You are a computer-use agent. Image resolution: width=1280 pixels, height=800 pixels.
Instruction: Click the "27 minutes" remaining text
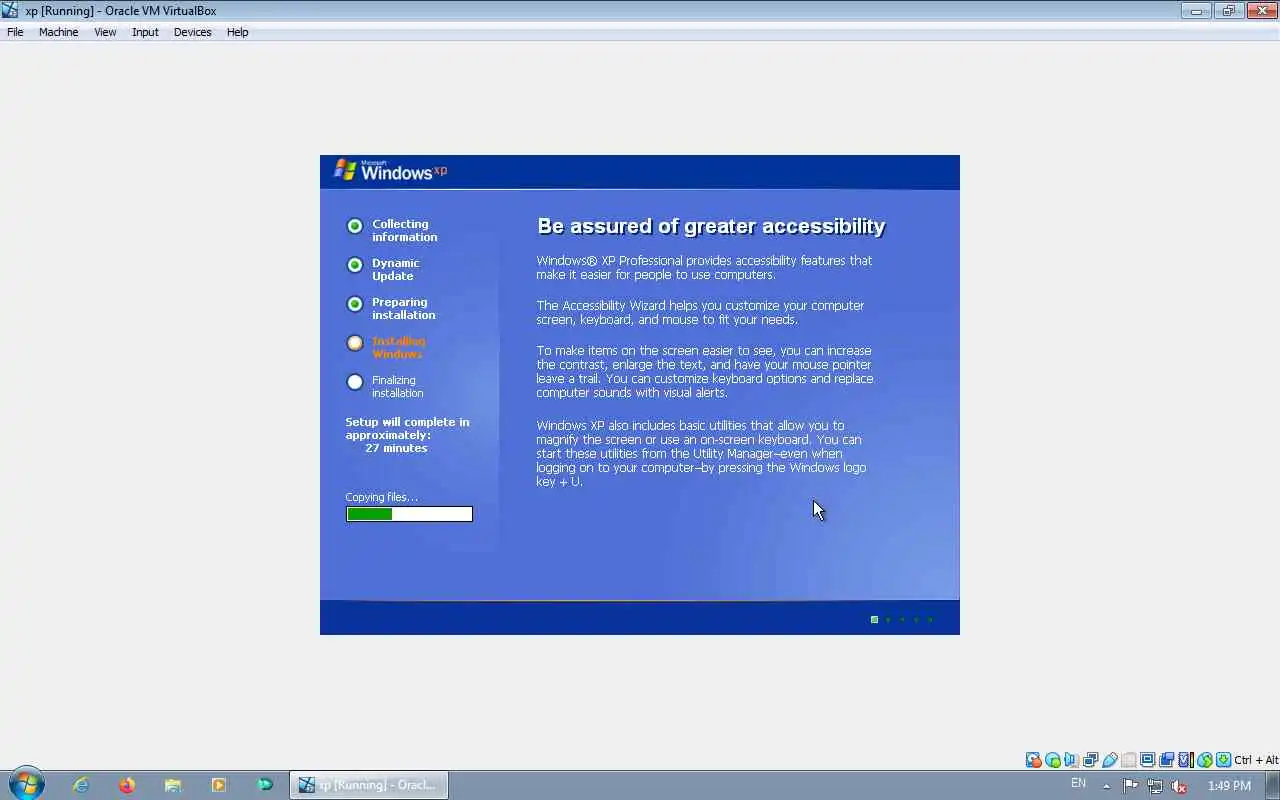396,448
